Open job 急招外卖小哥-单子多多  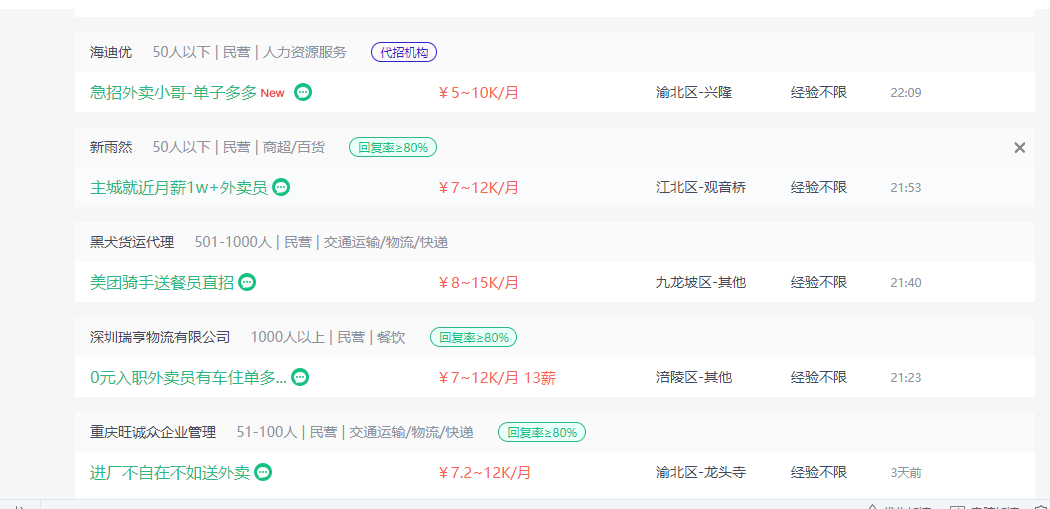pyautogui.click(x=173, y=92)
